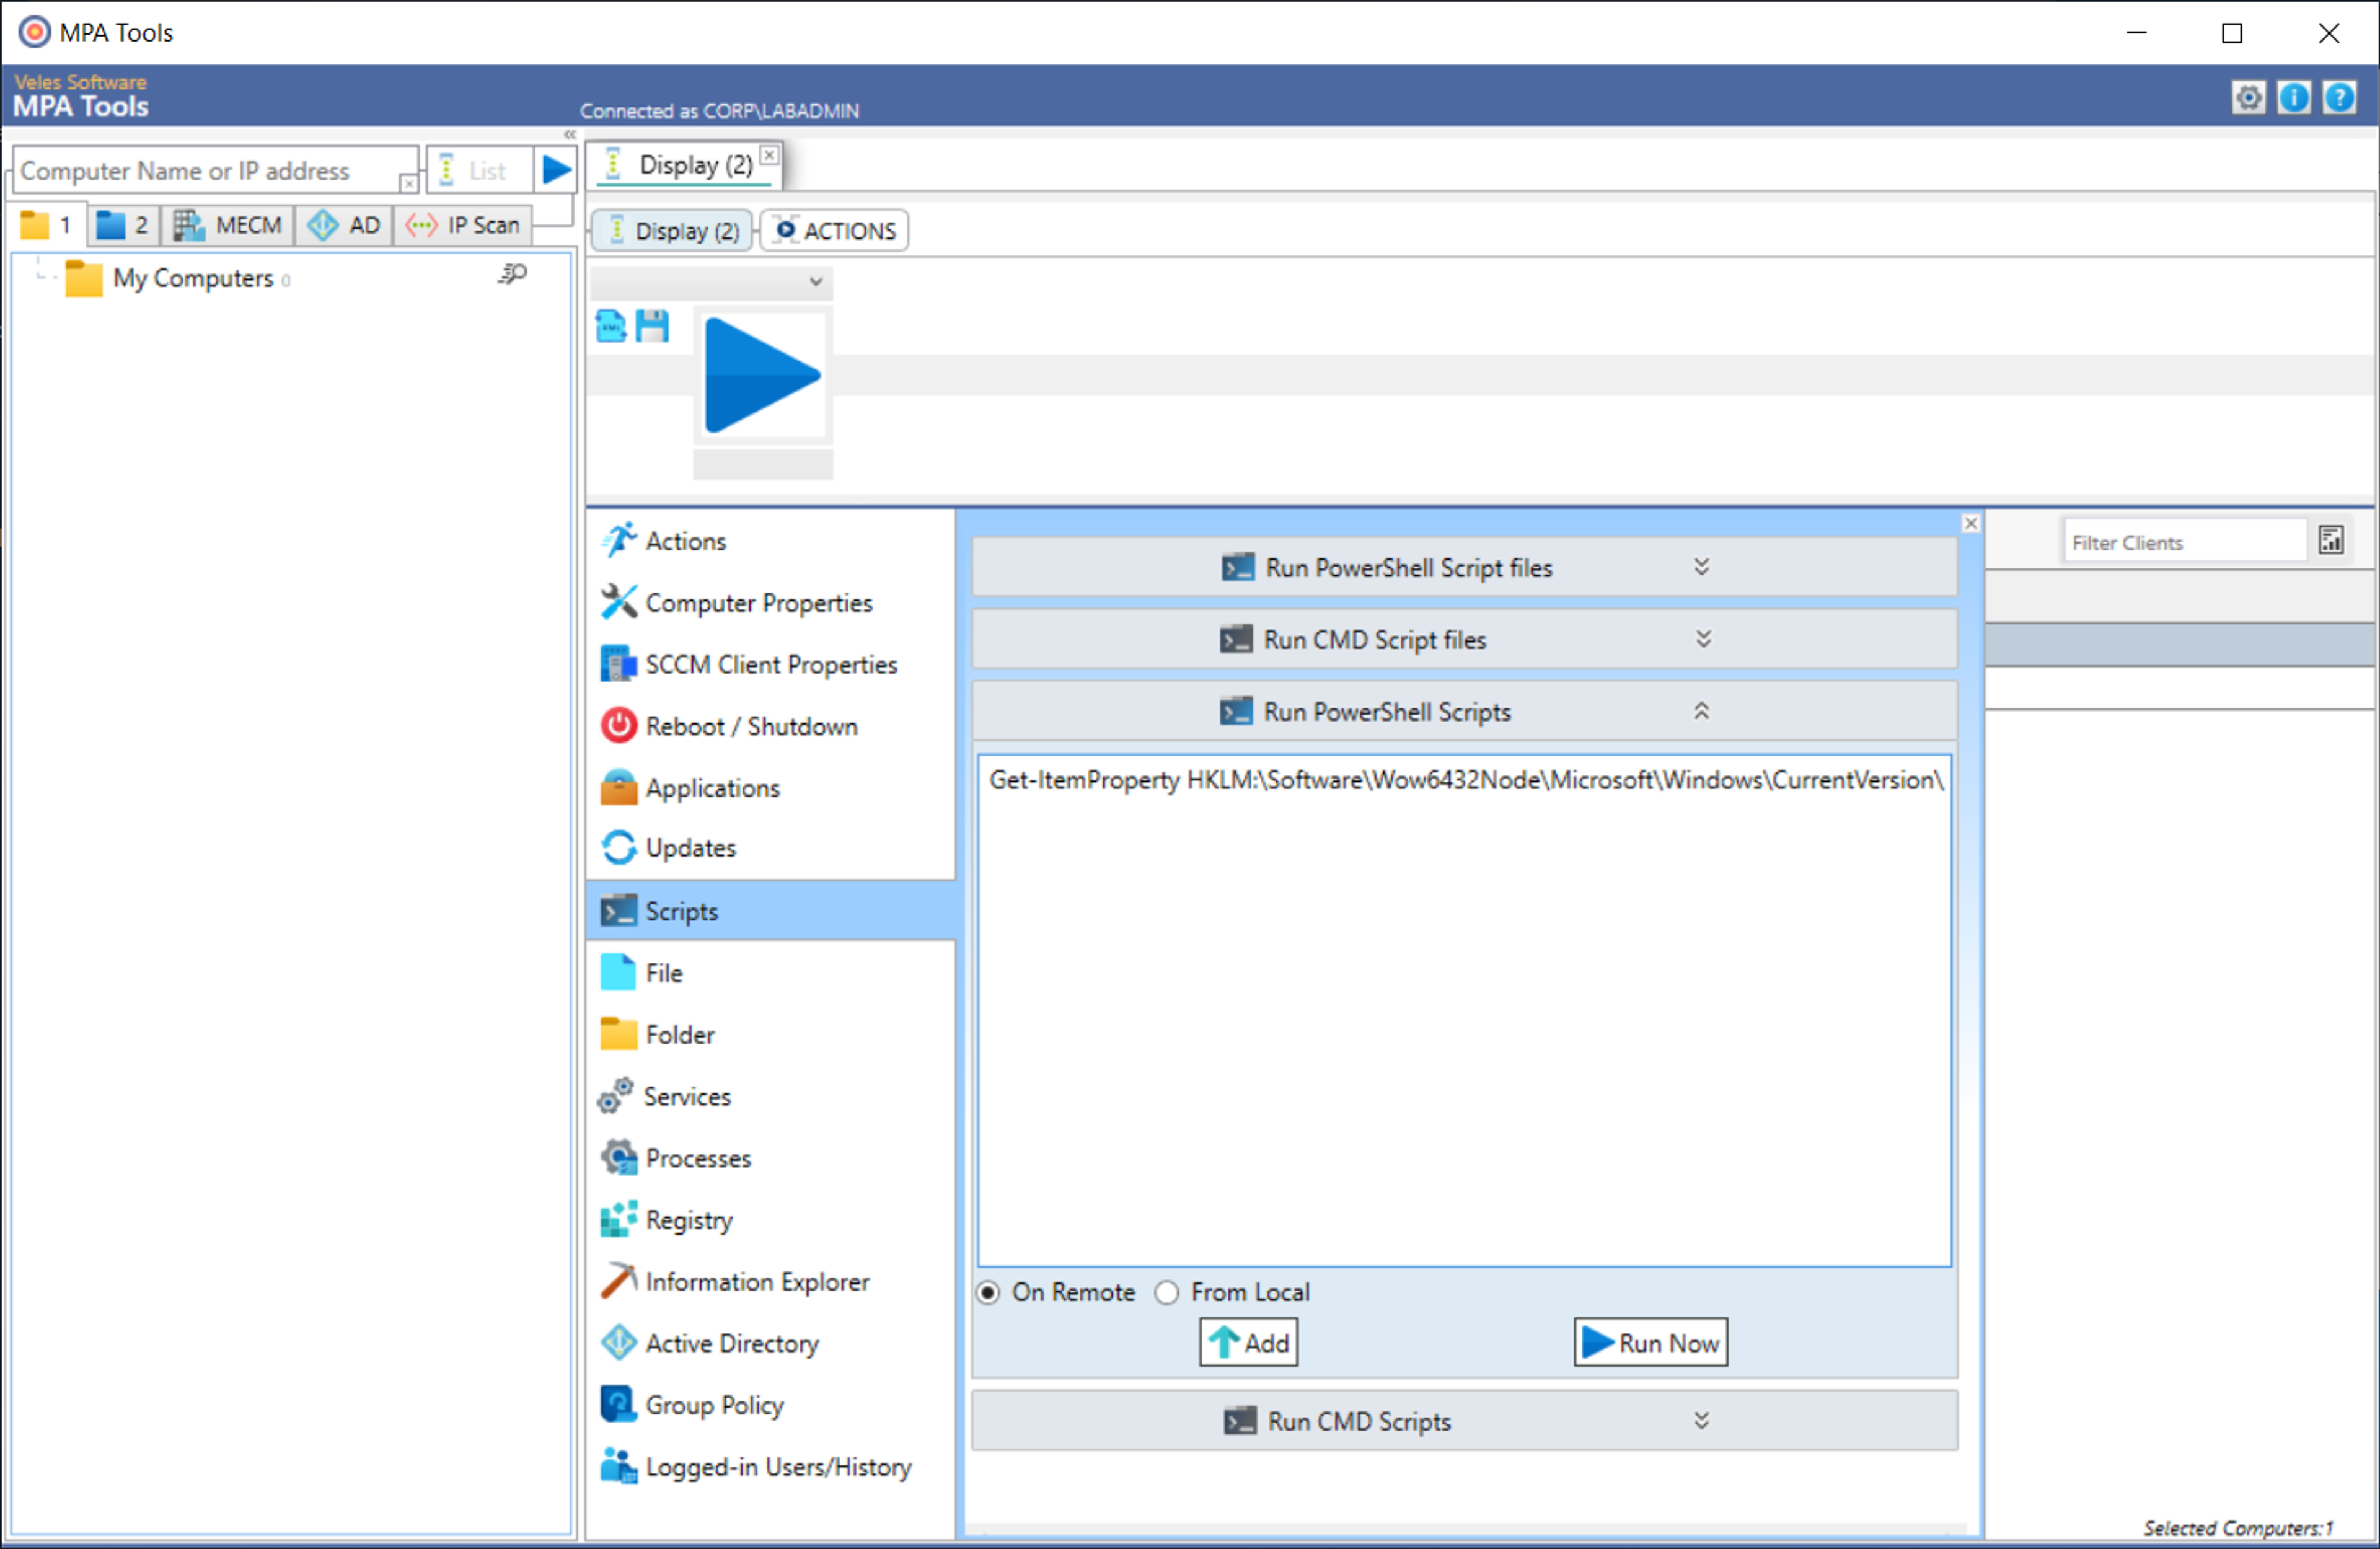Collapse the left panel with double-chevron

[x=569, y=134]
